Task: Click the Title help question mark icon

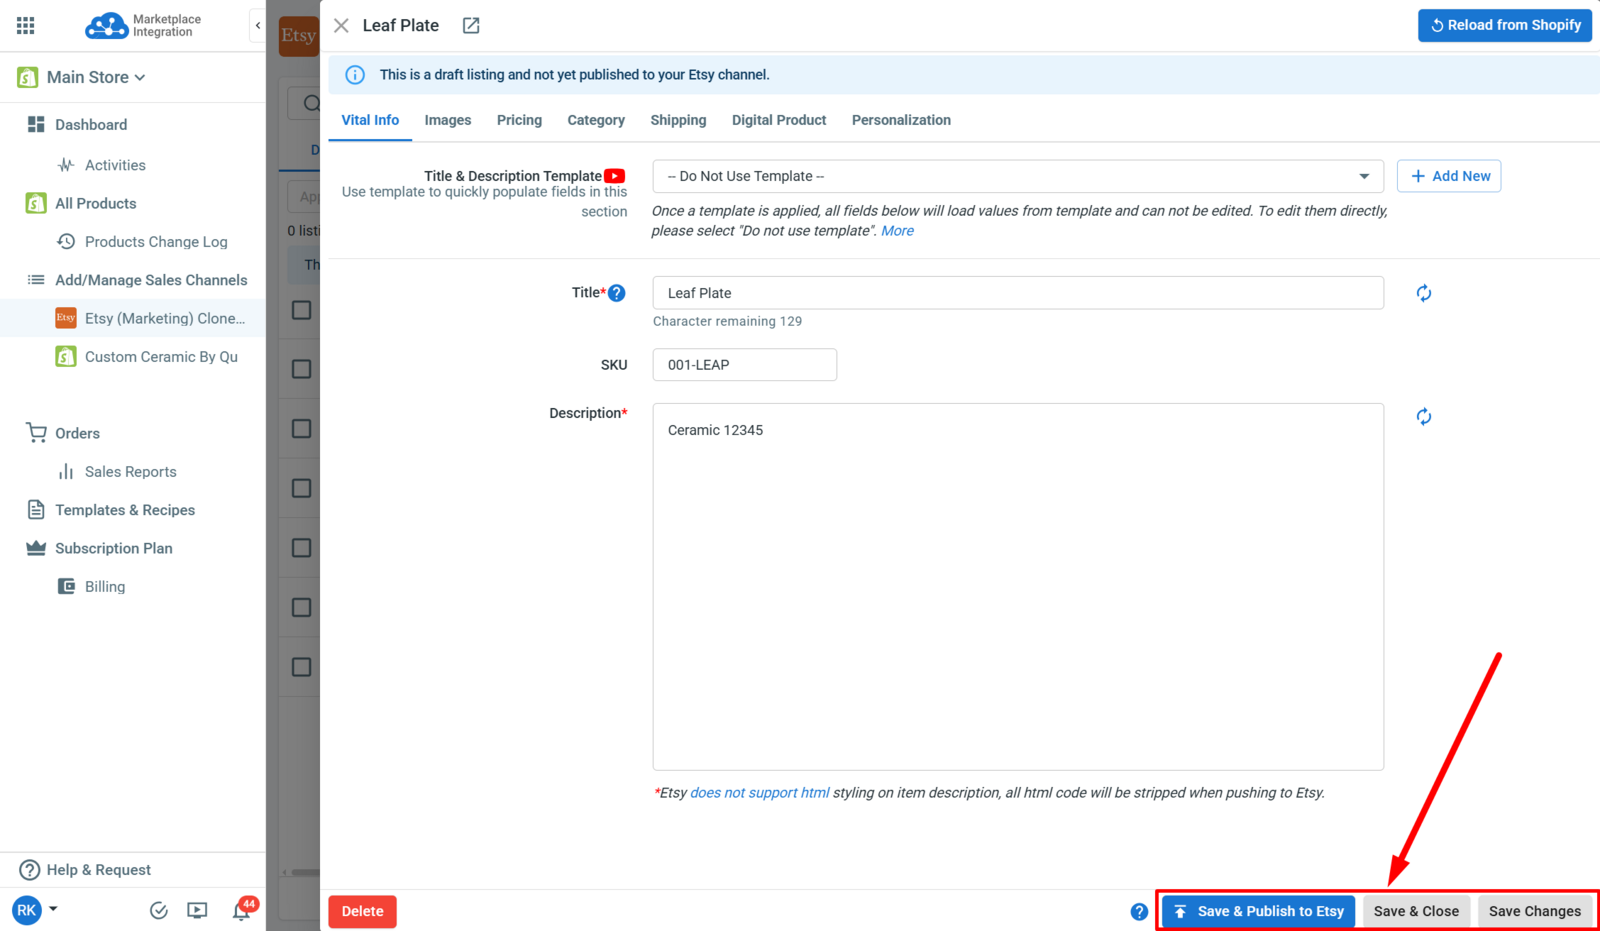Action: (x=617, y=293)
